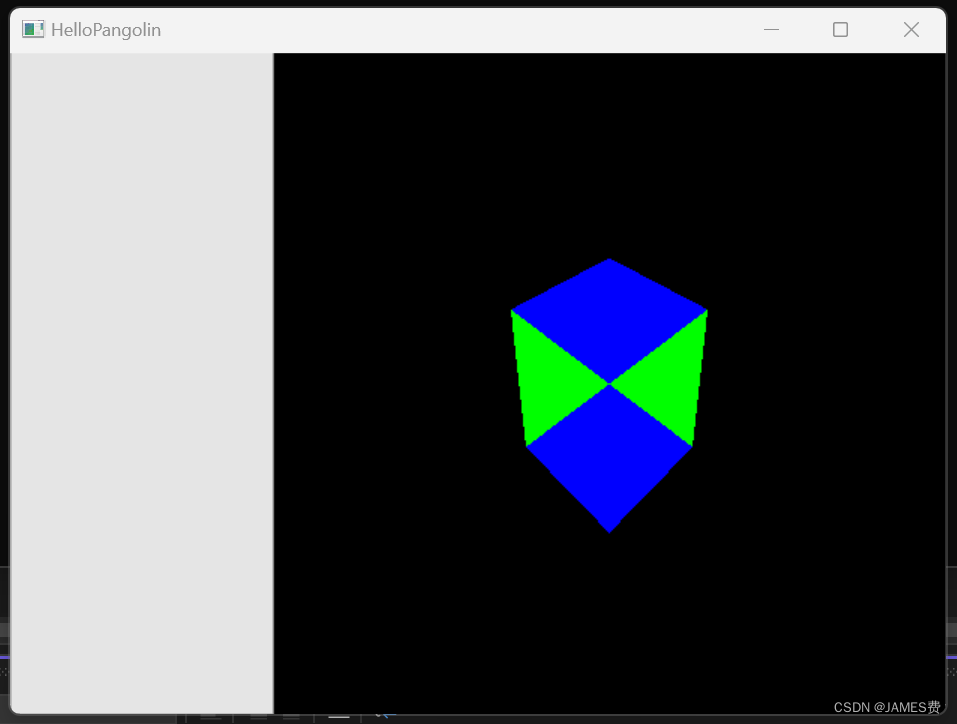Click the blue top face of the cube
The height and width of the screenshot is (724, 957).
(609, 310)
